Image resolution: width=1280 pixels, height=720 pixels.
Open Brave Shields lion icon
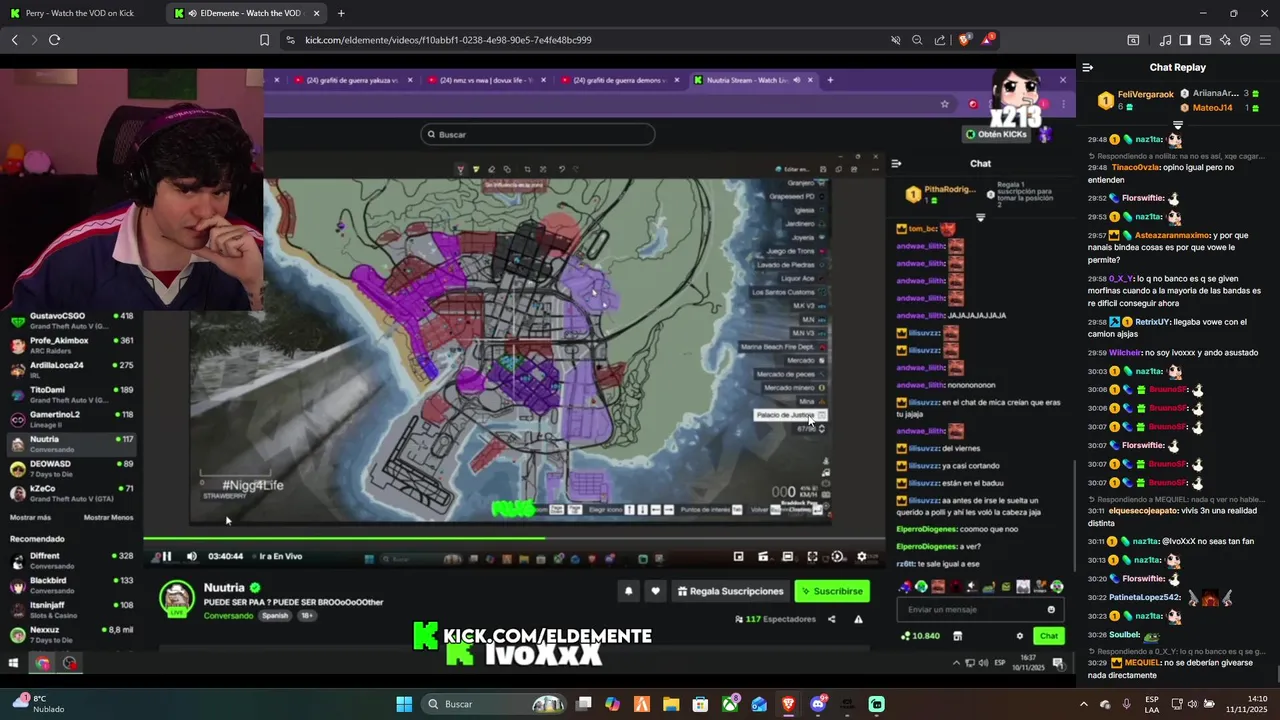coord(965,40)
